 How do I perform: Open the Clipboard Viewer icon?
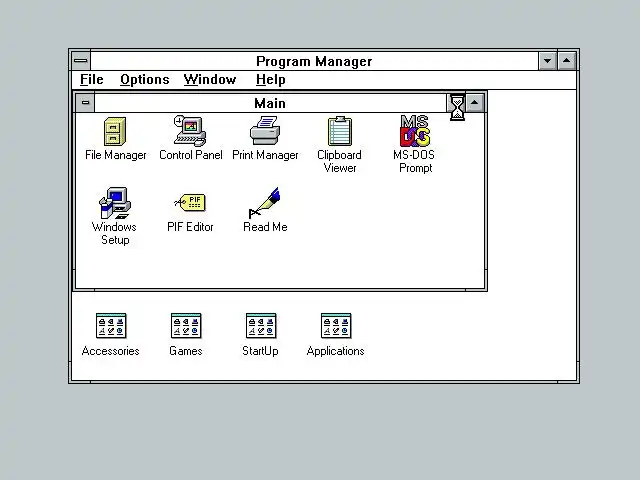340,131
